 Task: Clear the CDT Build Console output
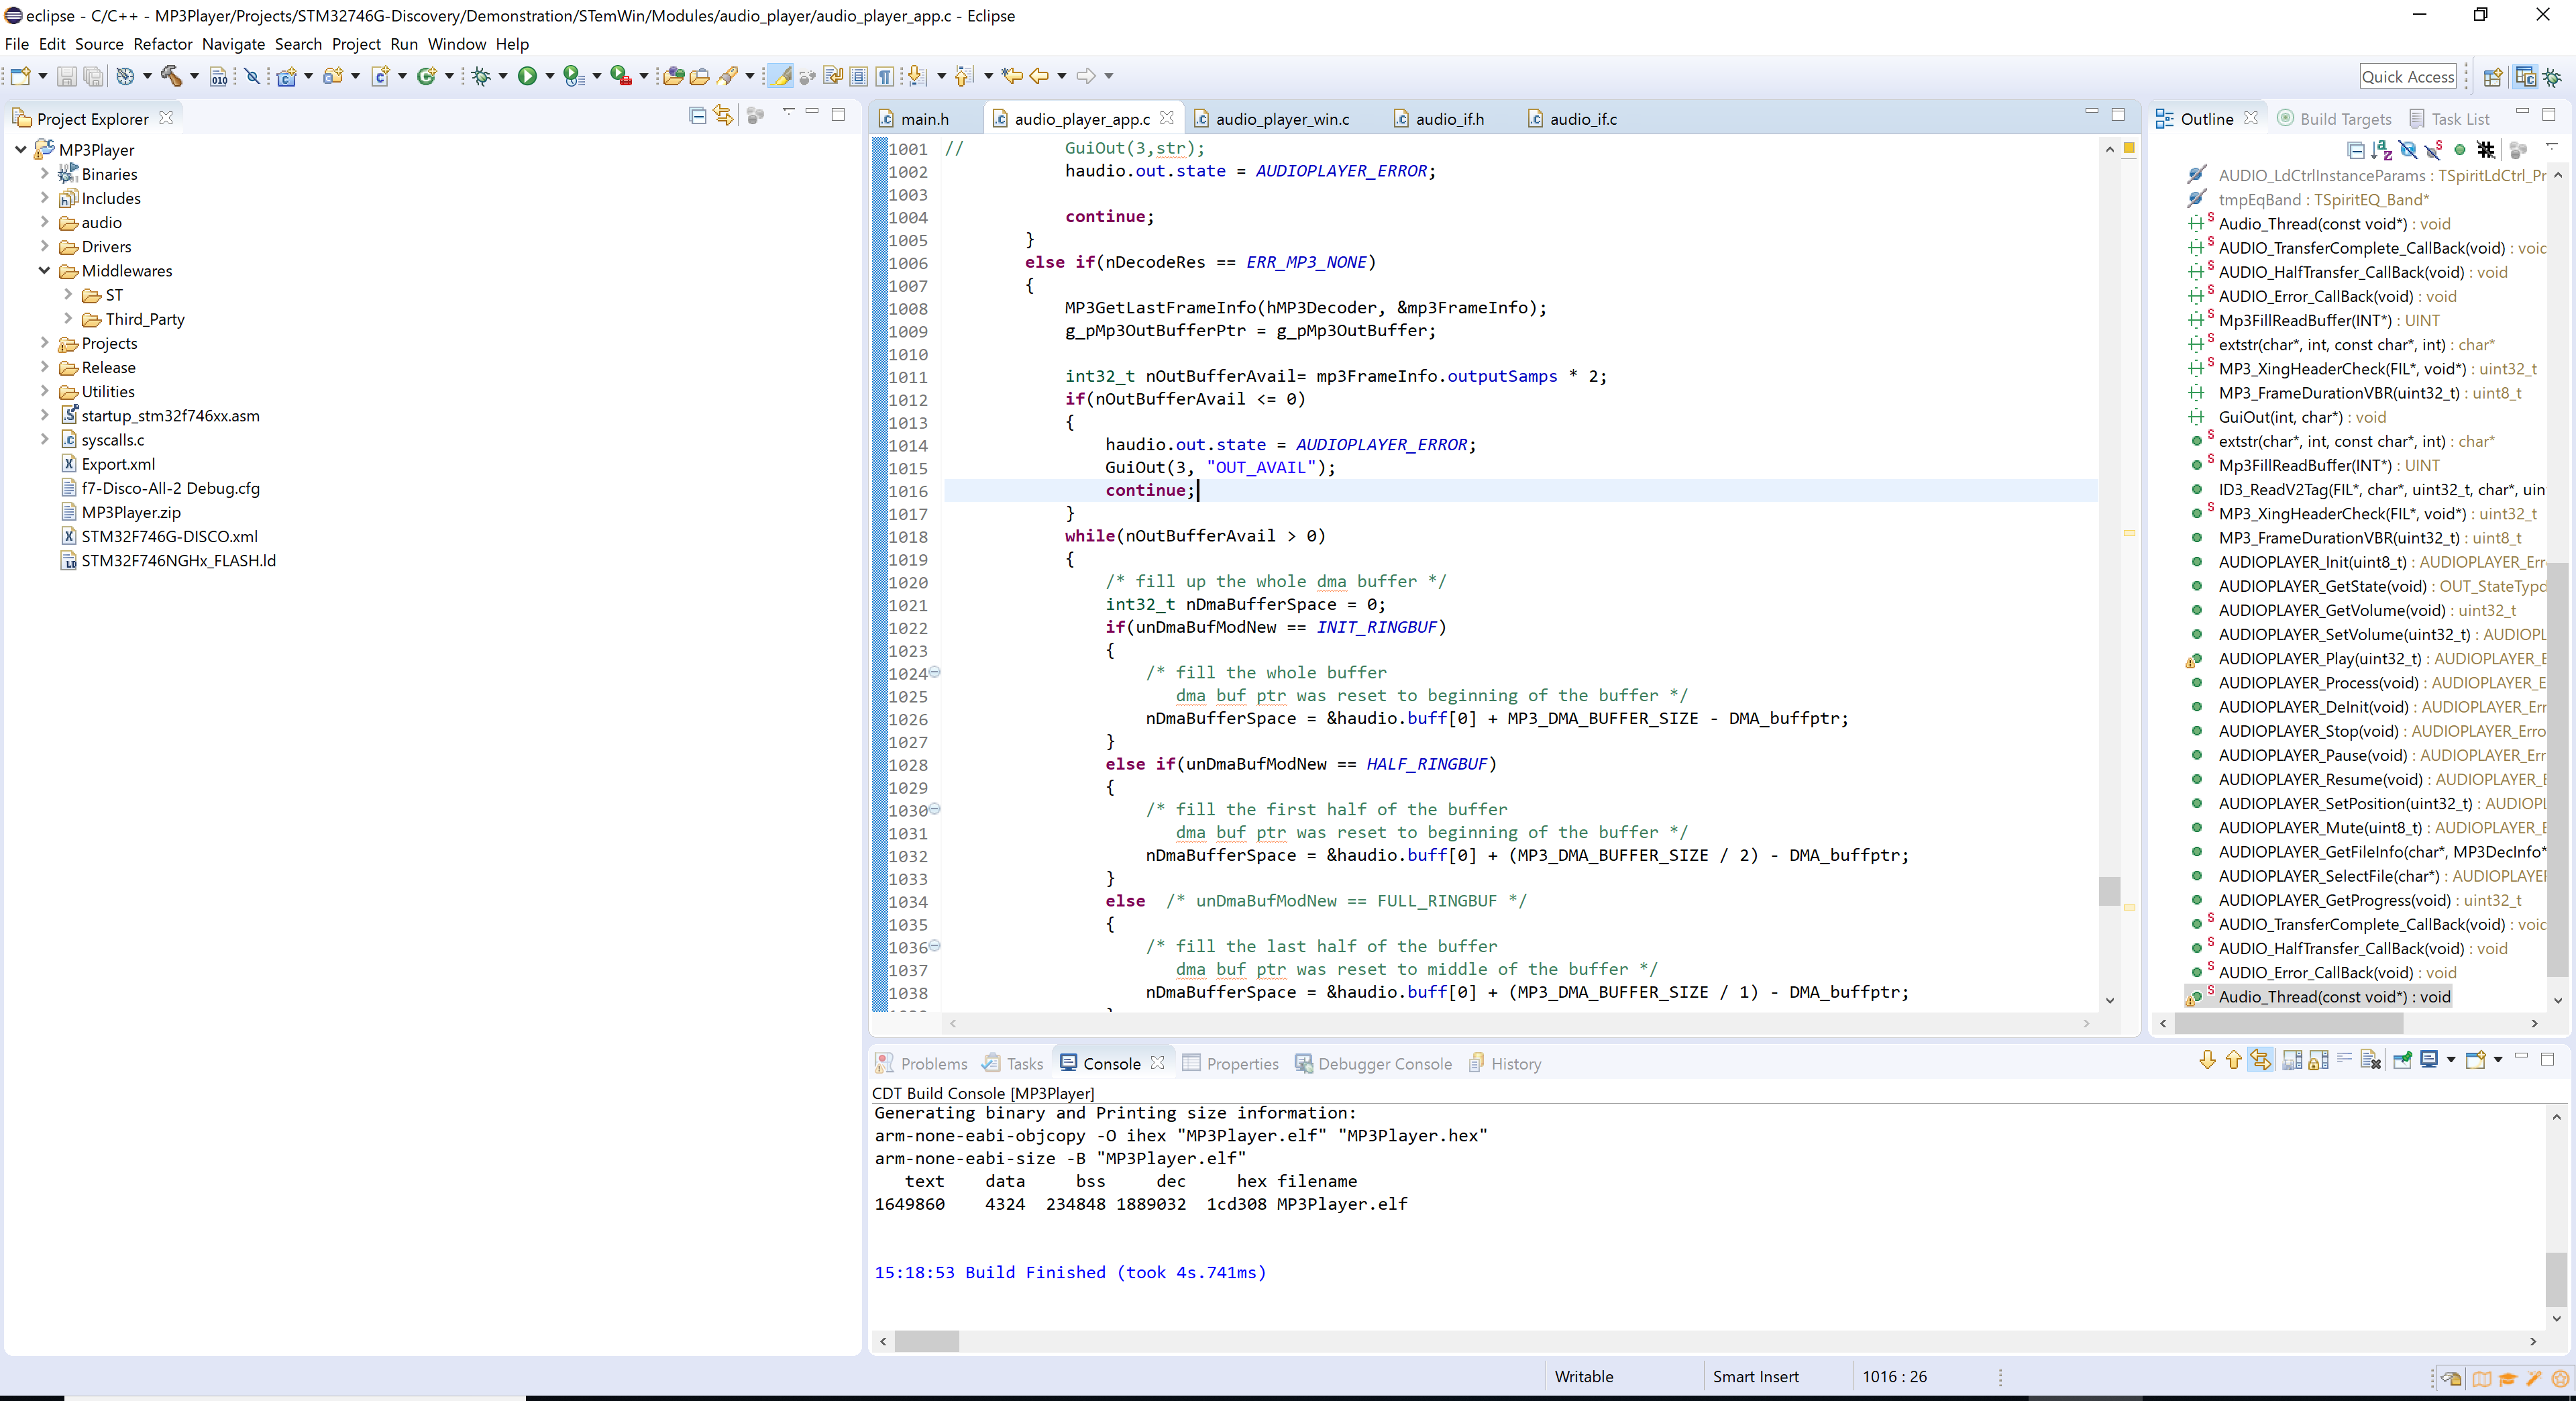pyautogui.click(x=2371, y=1060)
